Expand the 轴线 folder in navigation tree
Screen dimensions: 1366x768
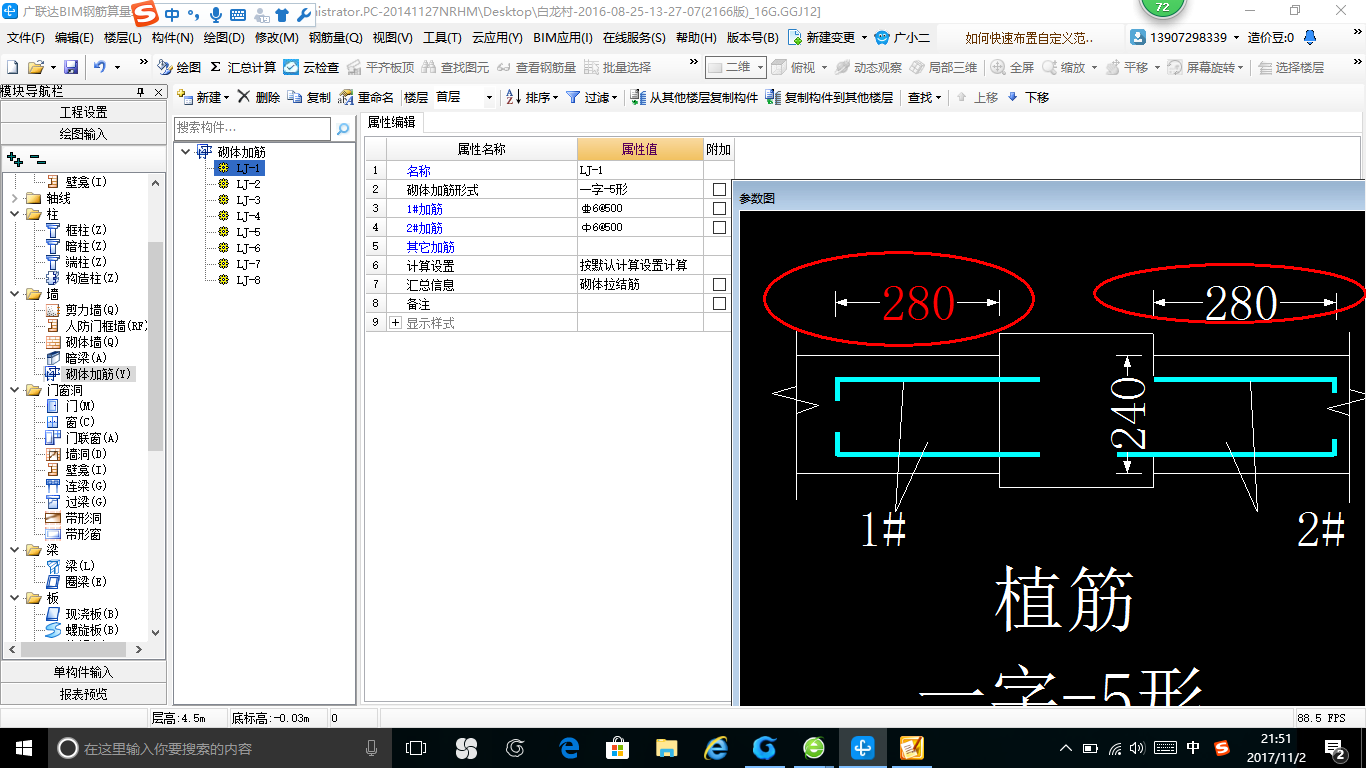click(14, 198)
